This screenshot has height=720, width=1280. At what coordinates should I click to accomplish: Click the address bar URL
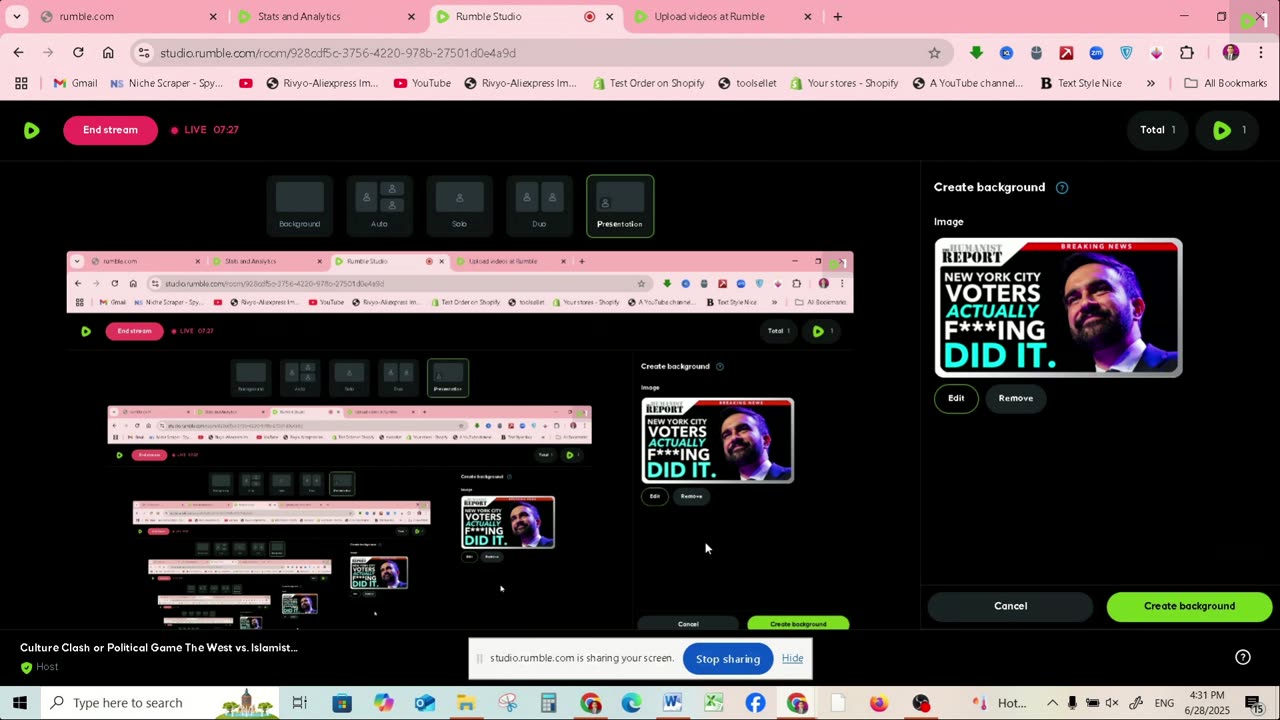338,53
